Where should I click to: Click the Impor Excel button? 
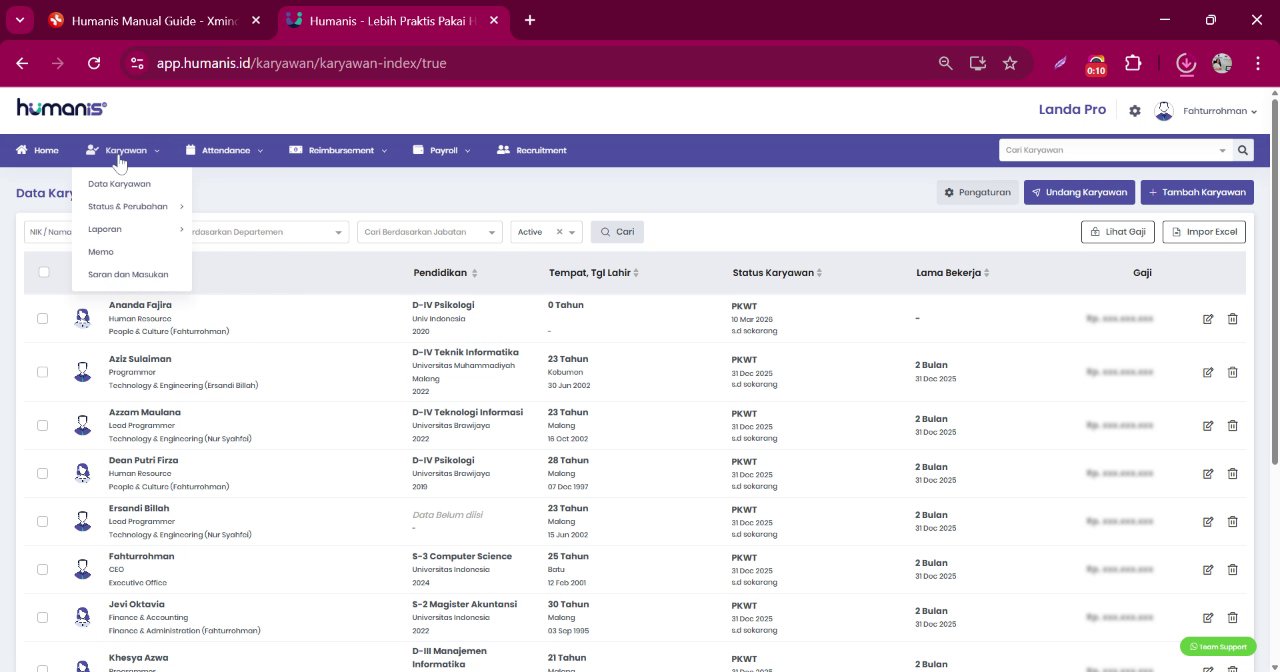(1204, 232)
